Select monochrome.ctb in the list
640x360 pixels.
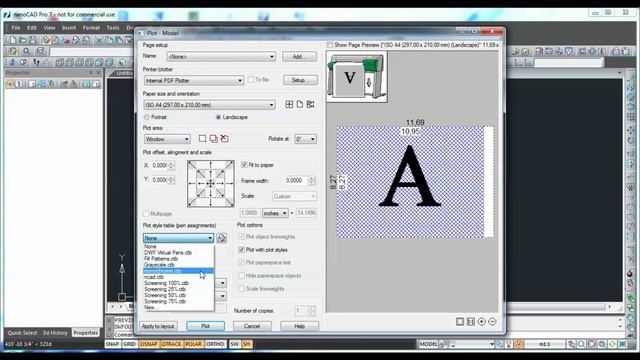coord(178,271)
